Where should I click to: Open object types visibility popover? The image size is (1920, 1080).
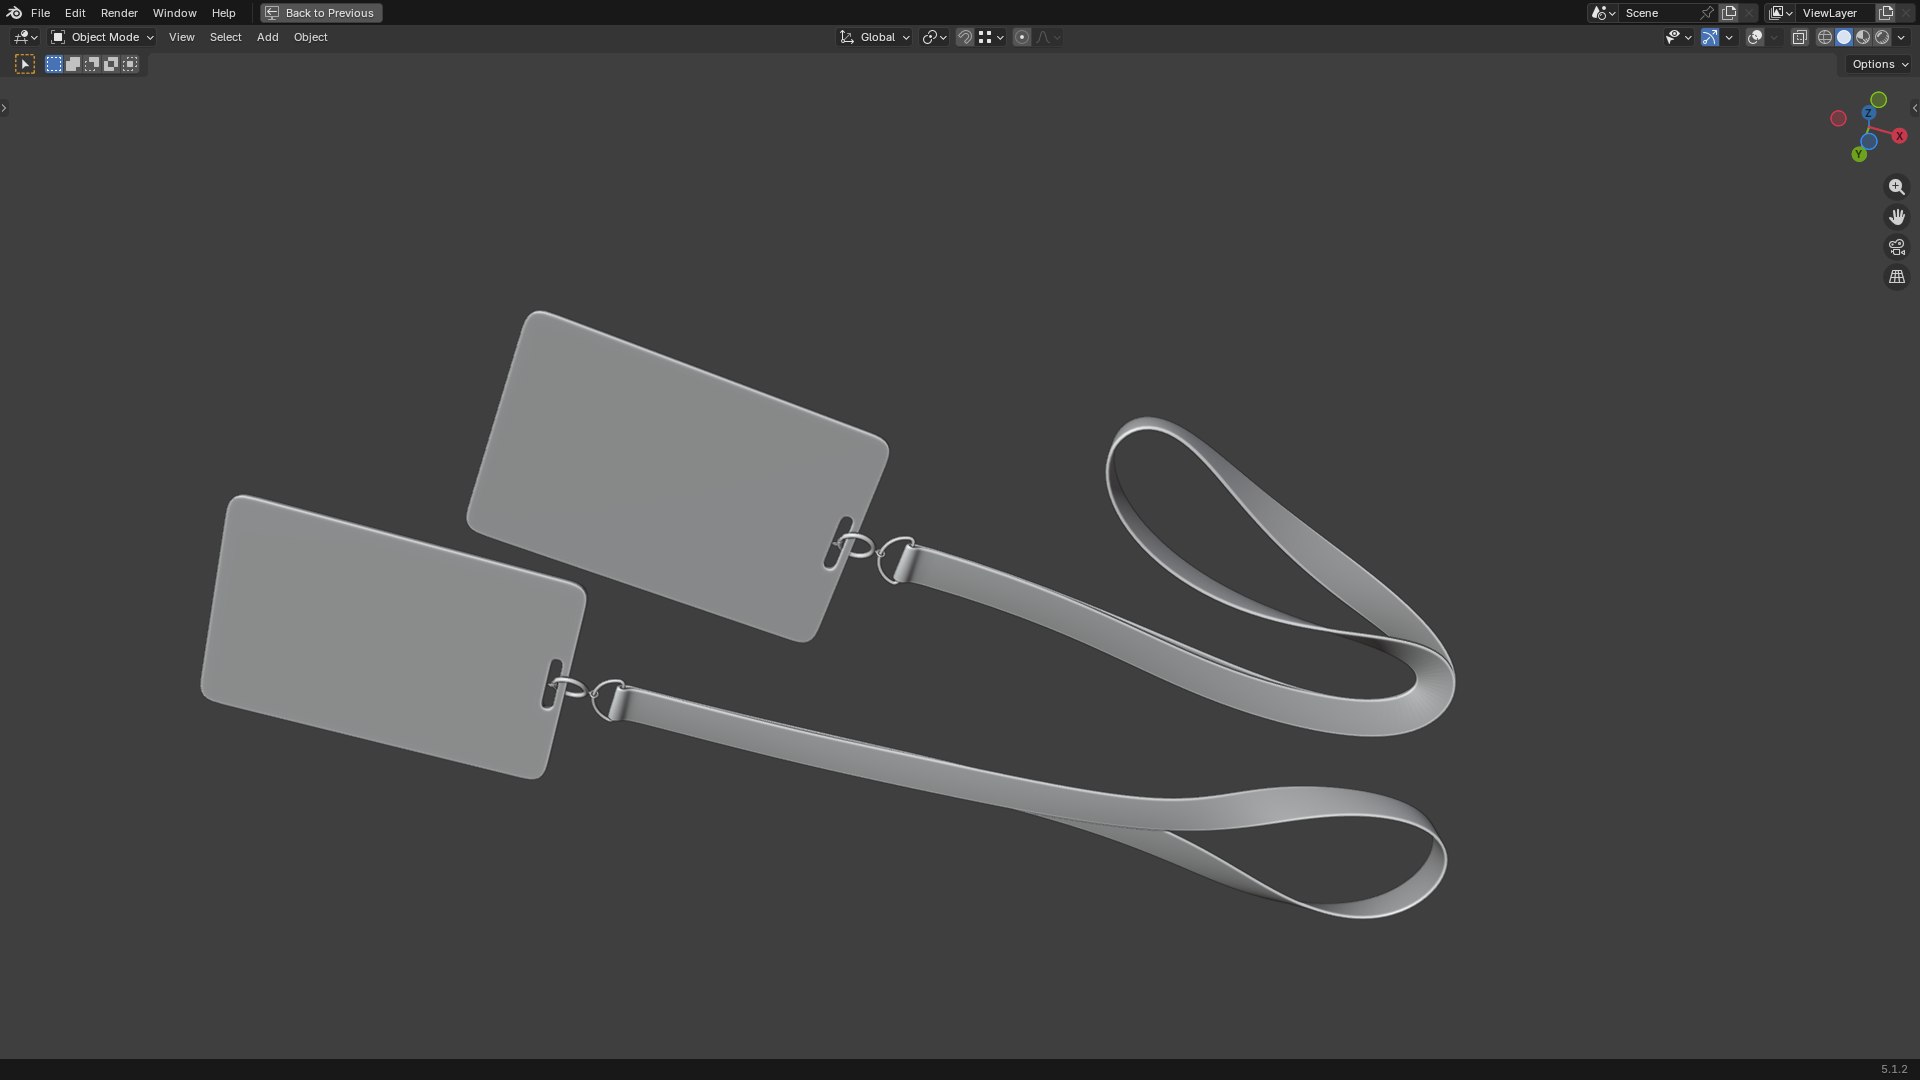pyautogui.click(x=1678, y=37)
